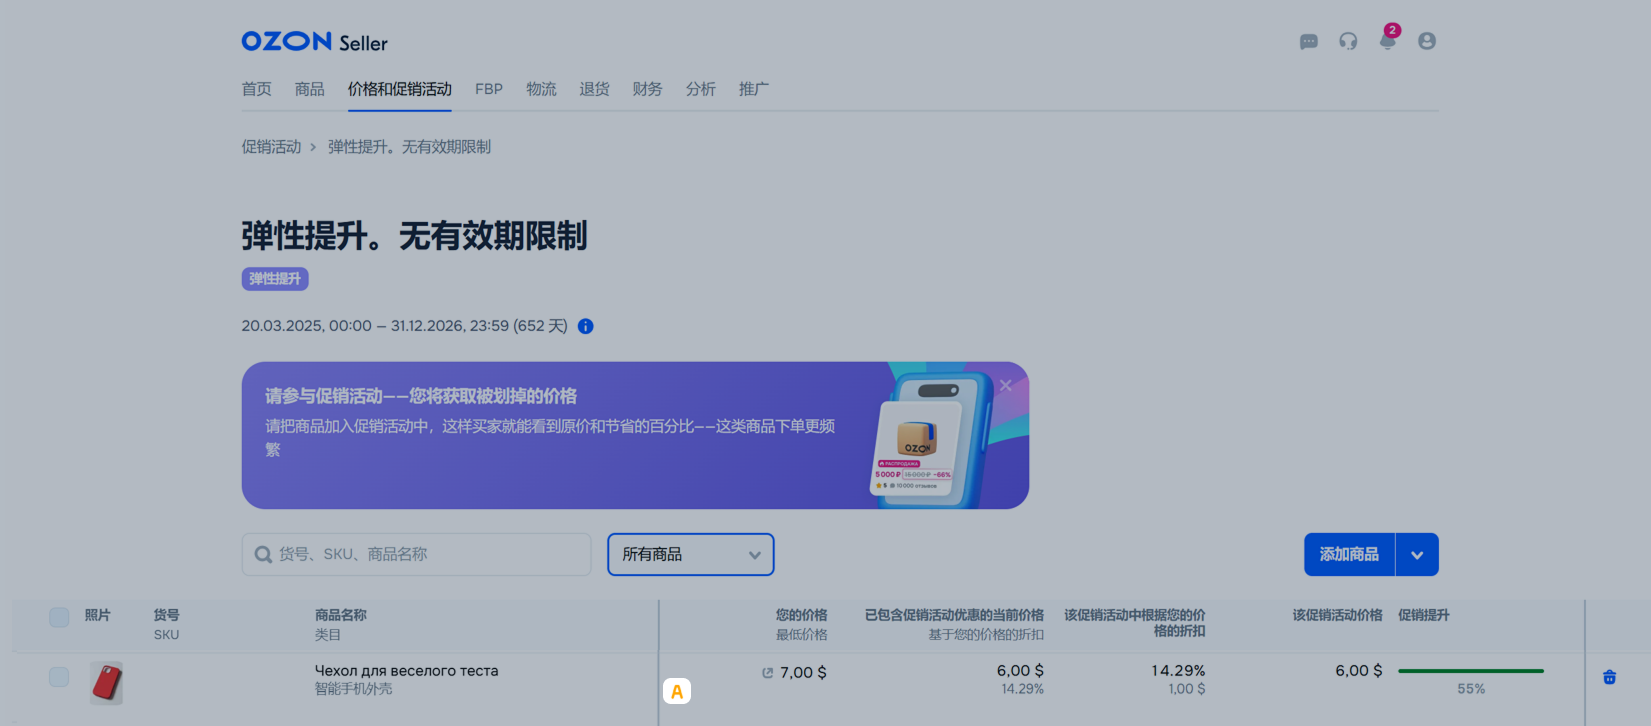Adjust the 55% promotion boost slider
1651x726 pixels.
tap(1470, 671)
